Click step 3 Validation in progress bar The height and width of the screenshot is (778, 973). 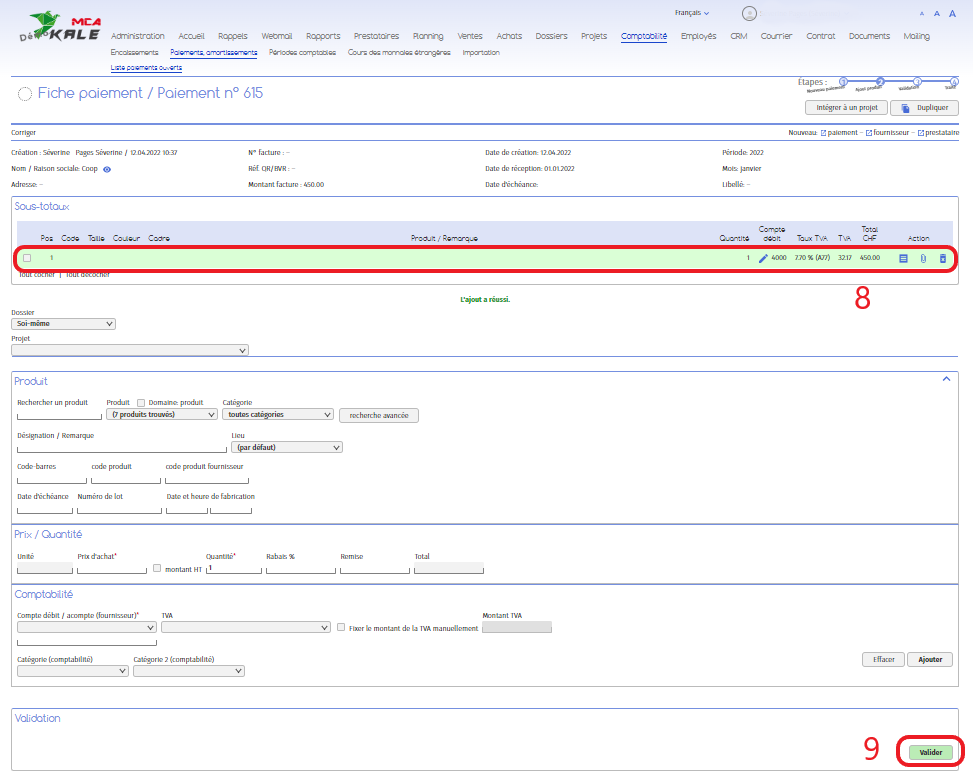coord(917,82)
